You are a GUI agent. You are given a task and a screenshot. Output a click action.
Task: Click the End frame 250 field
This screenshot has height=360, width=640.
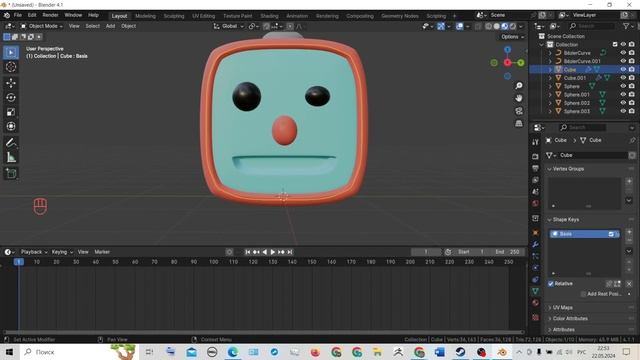(x=507, y=252)
